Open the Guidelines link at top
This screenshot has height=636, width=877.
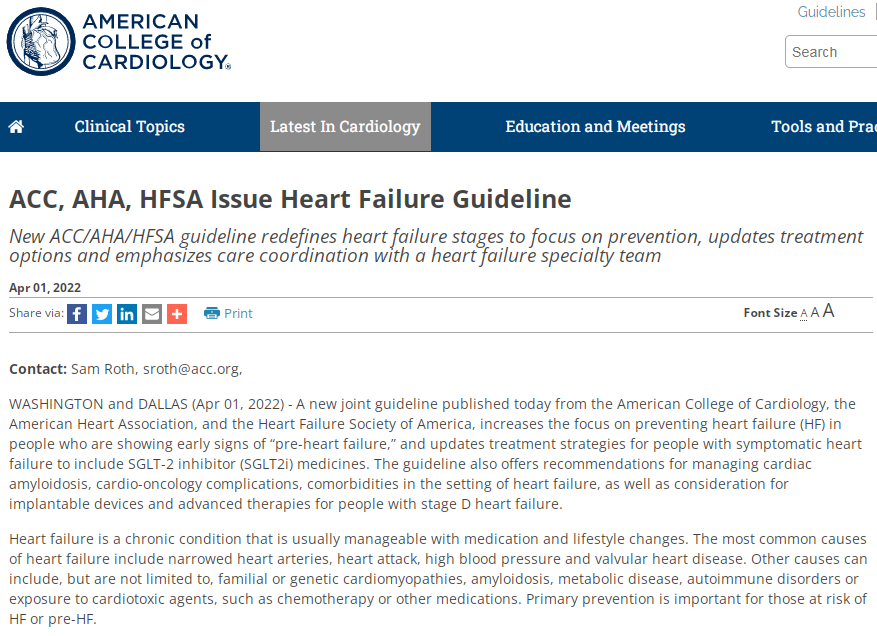[831, 12]
